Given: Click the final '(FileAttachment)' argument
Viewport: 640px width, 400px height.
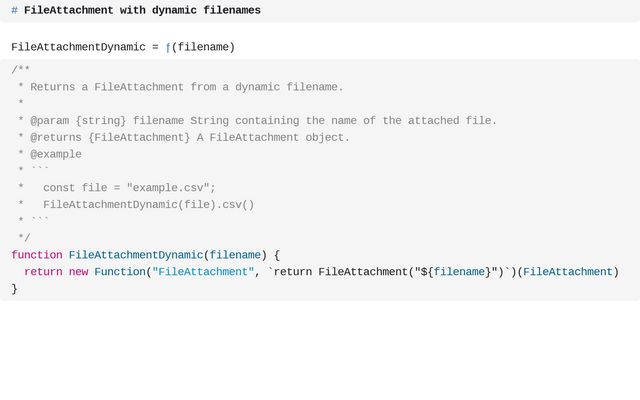Looking at the screenshot, I should (568, 272).
